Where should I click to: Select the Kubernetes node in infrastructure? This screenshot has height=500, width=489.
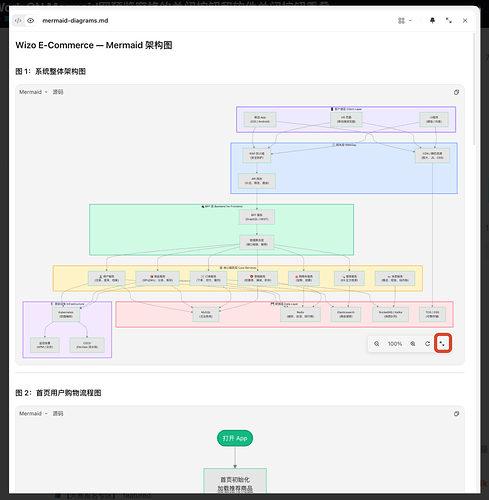point(66,314)
